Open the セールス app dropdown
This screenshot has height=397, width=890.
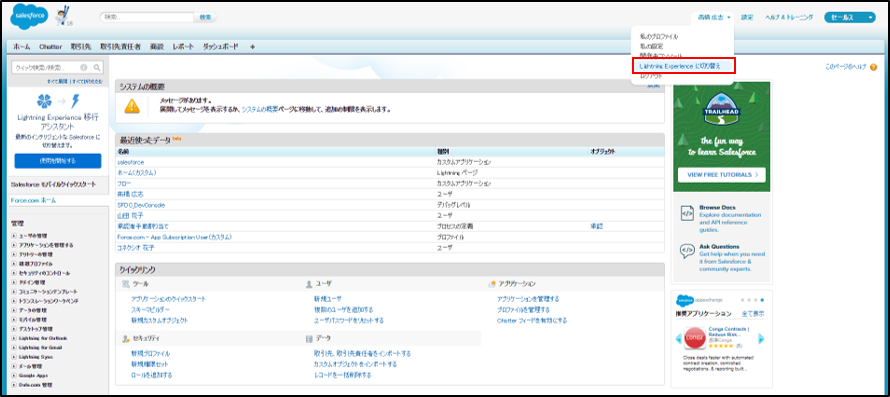click(x=850, y=18)
